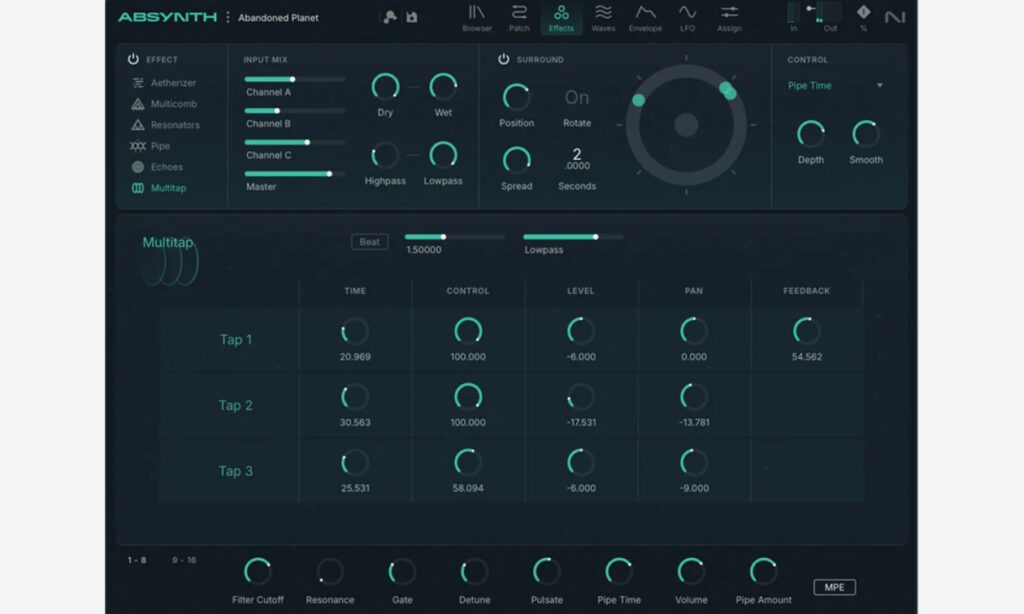This screenshot has width=1024, height=614.
Task: Click the Filter Cutoff macro knob
Action: pyautogui.click(x=257, y=572)
